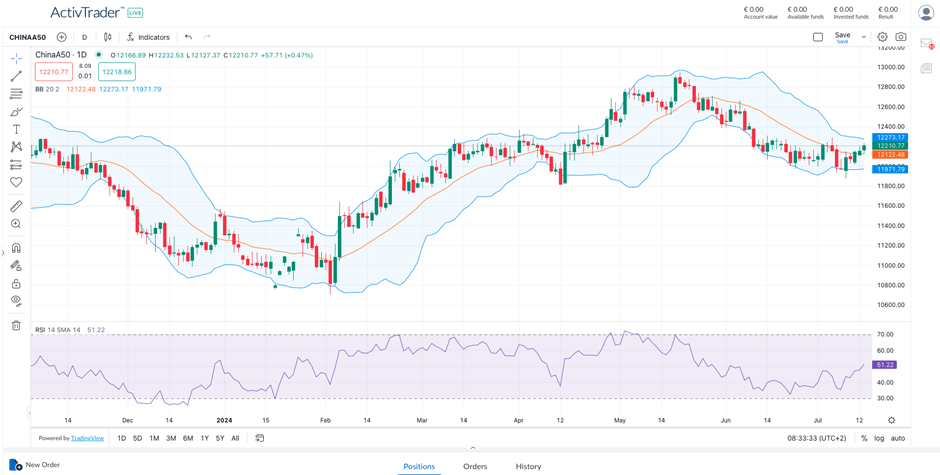
Task: Expand the Save layout dropdown arrow
Action: pos(864,37)
